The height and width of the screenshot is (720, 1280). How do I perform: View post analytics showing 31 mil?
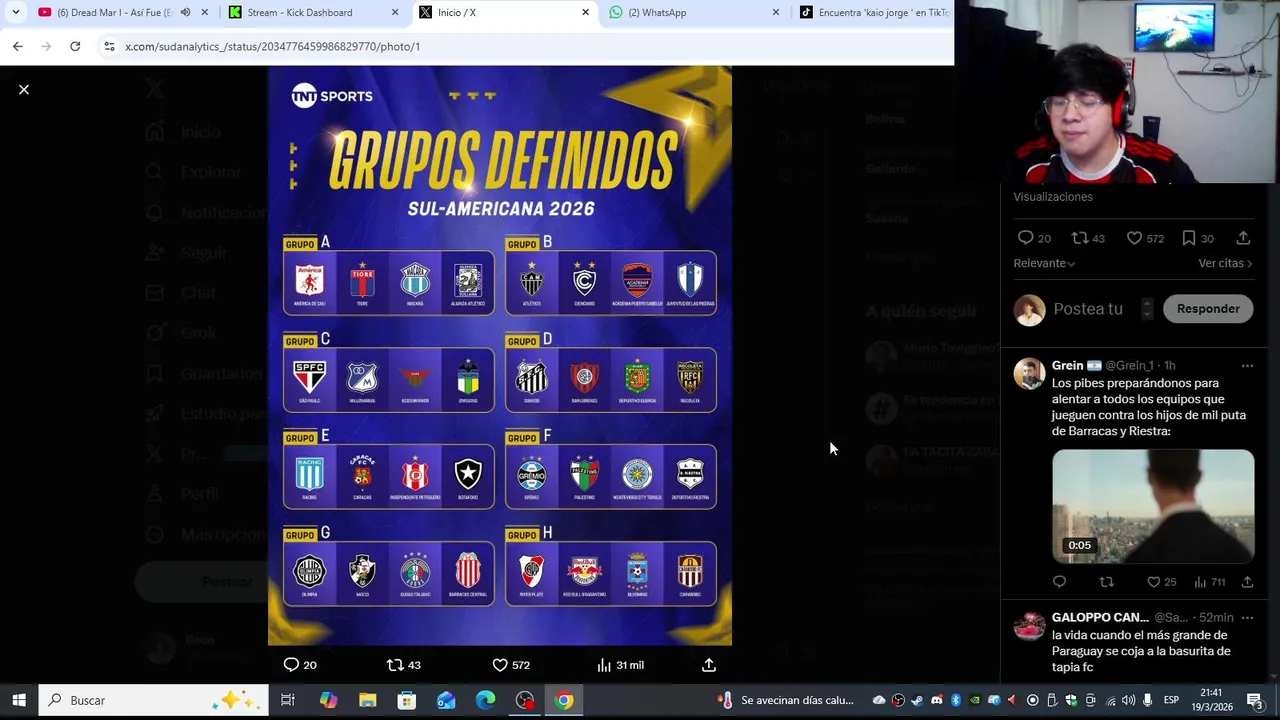coord(620,665)
